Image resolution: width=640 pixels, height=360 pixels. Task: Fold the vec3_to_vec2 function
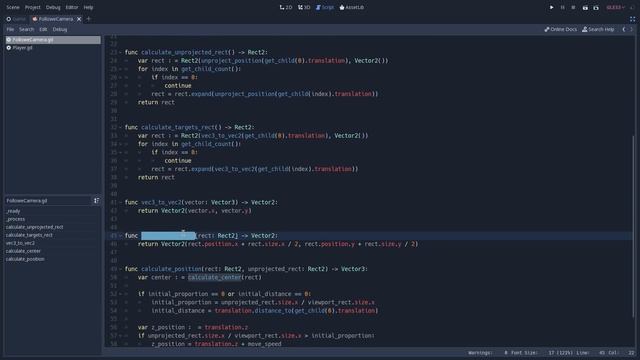click(x=120, y=202)
